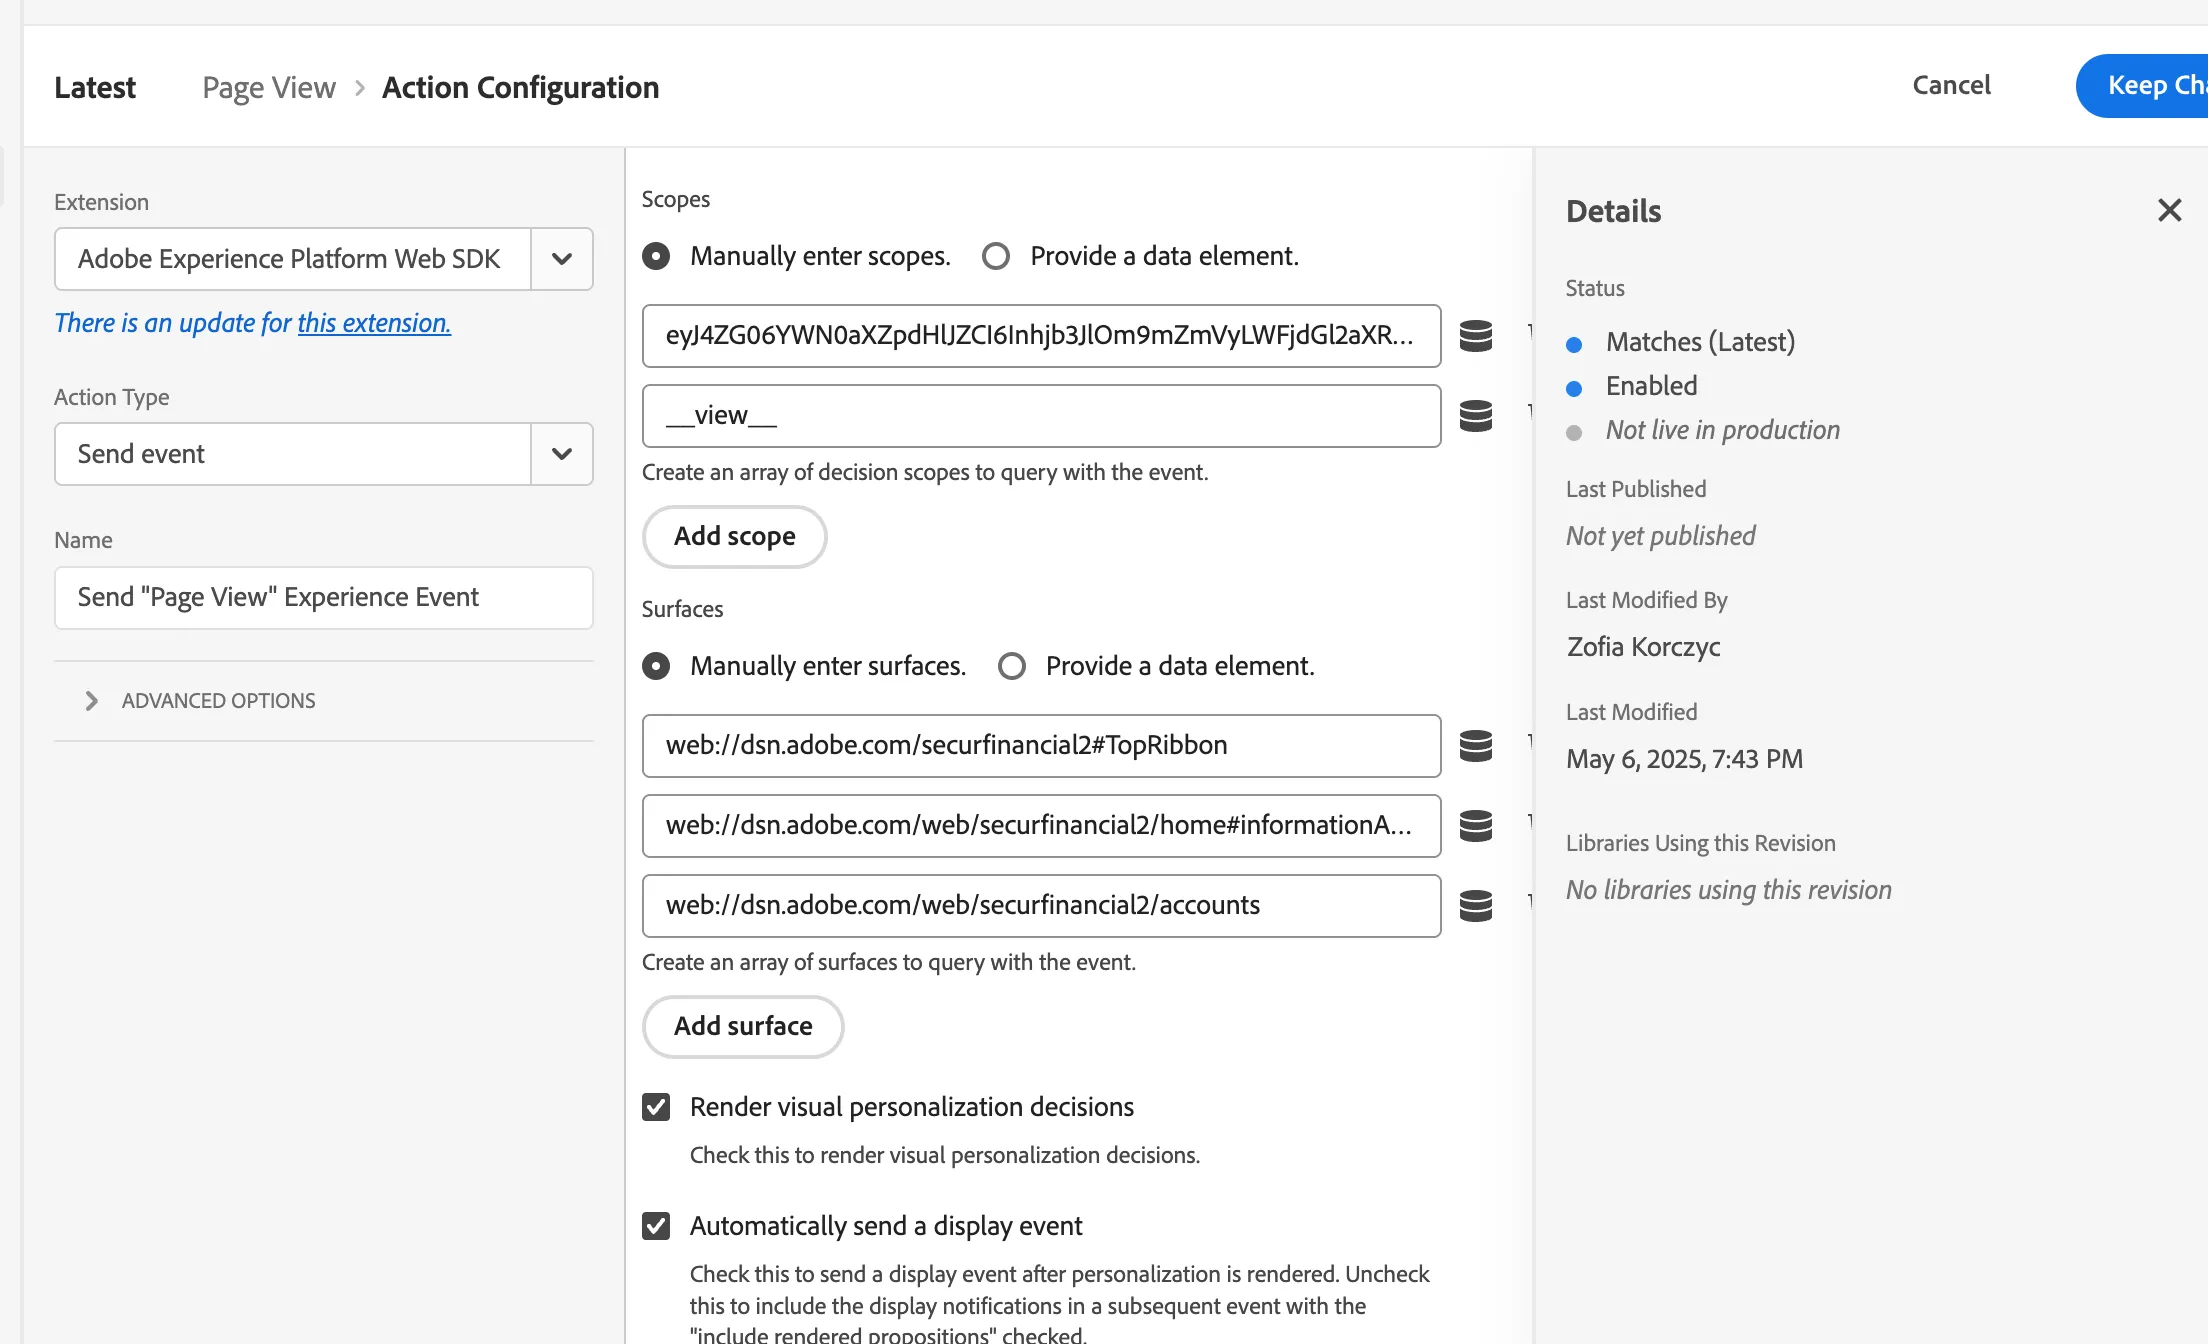2208x1344 pixels.
Task: Uncheck Automatically send a display event
Action: [656, 1226]
